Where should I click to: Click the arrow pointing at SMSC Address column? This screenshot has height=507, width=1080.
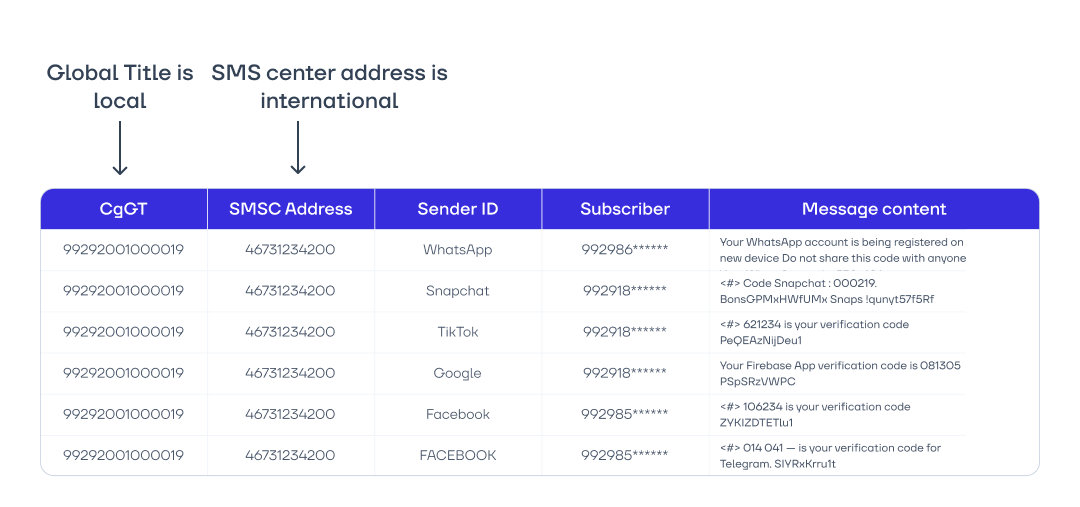tap(298, 148)
